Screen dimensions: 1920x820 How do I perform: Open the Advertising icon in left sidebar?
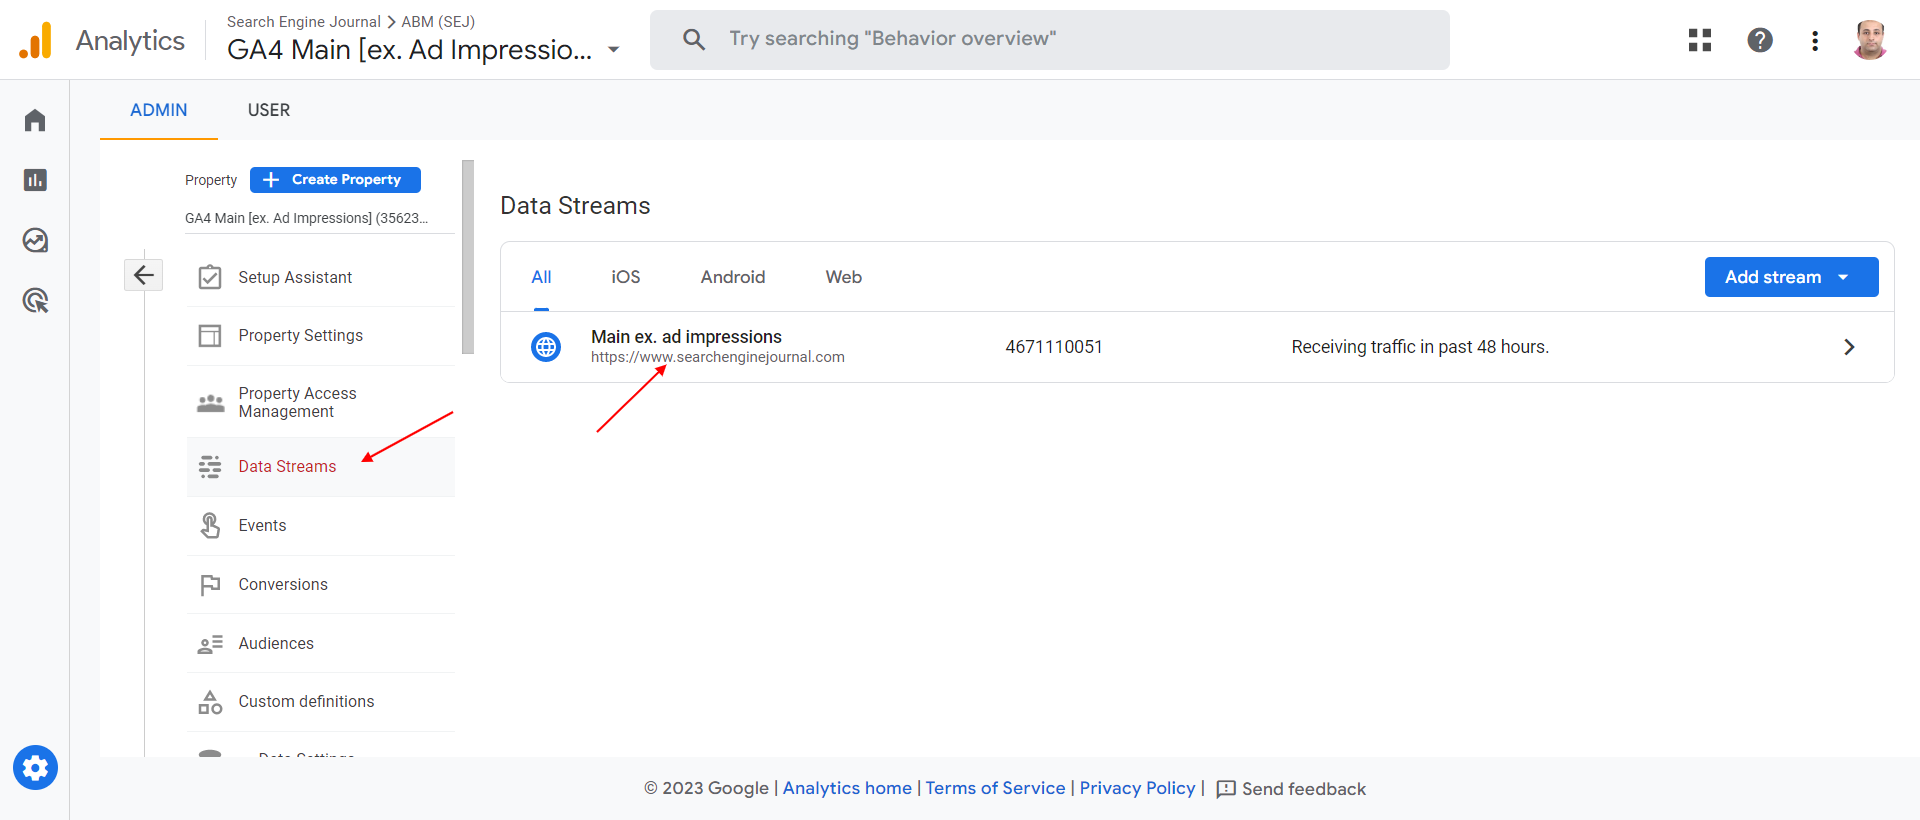[35, 300]
